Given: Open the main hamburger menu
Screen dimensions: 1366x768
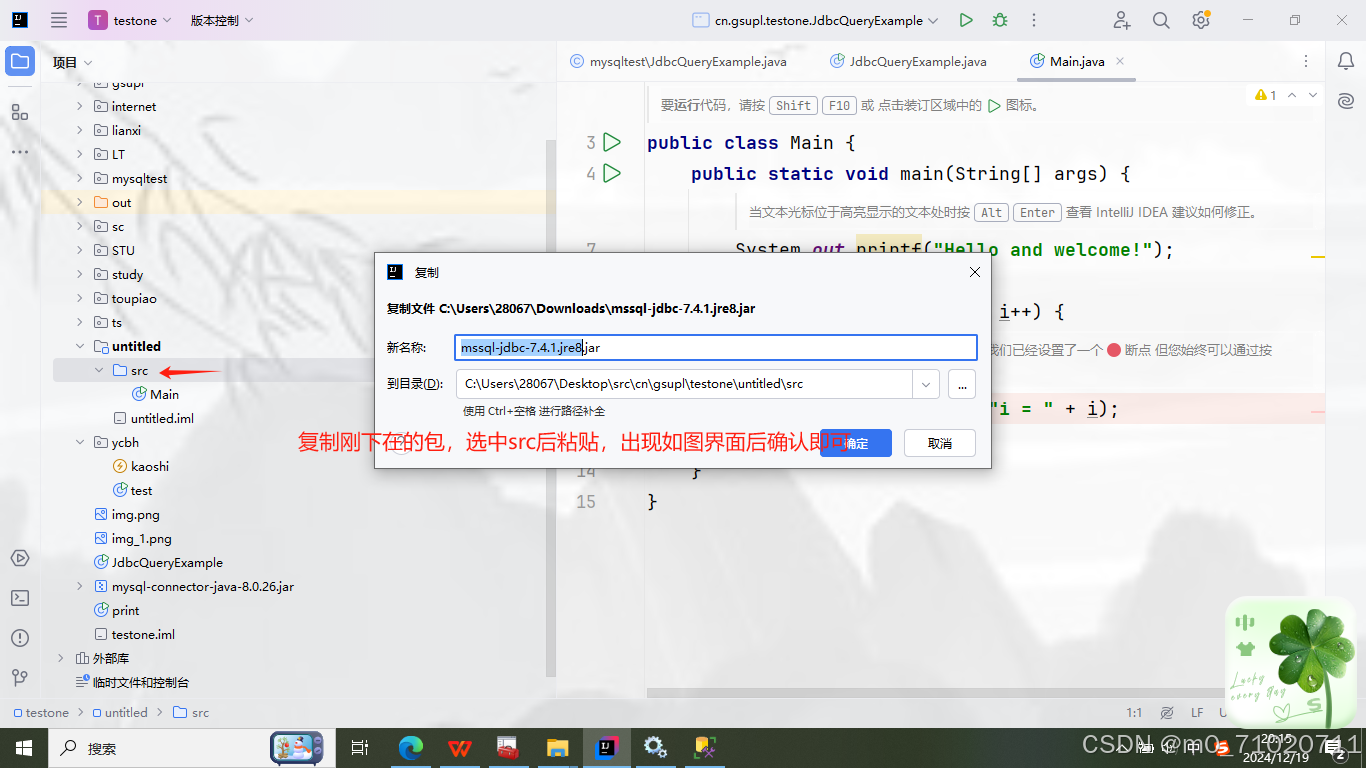Looking at the screenshot, I should pyautogui.click(x=59, y=20).
